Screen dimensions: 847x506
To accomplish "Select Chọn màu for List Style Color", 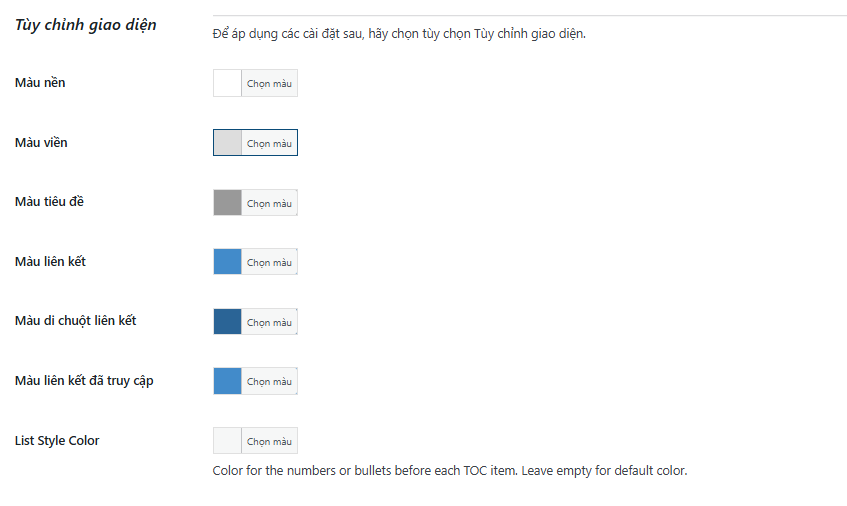I will click(269, 441).
